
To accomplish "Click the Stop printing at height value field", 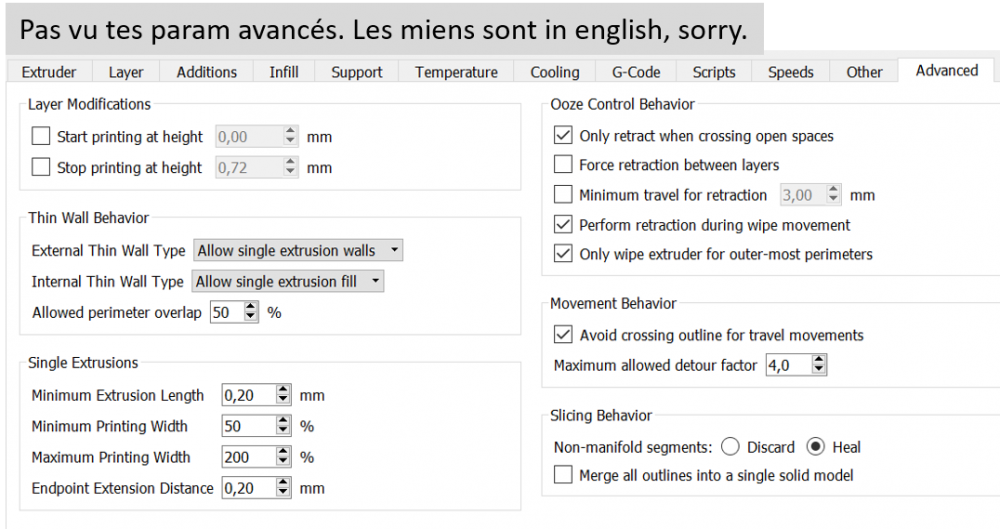I will (249, 167).
